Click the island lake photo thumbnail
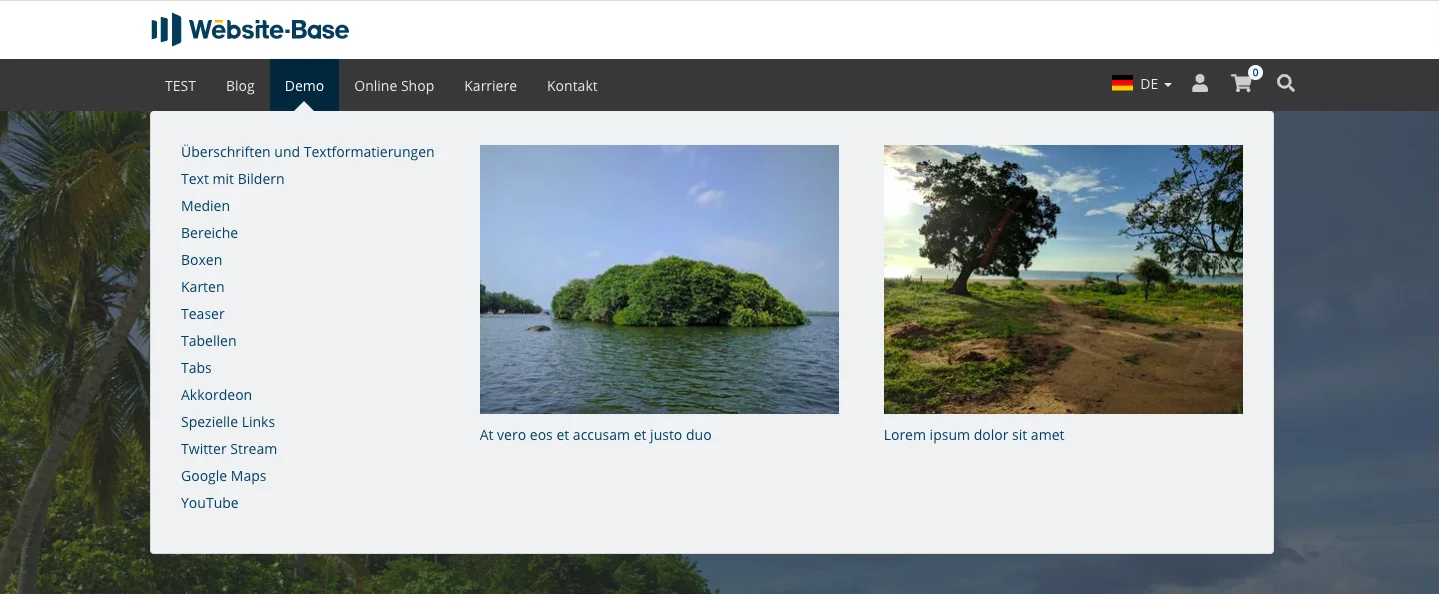The image size is (1439, 594). point(659,279)
